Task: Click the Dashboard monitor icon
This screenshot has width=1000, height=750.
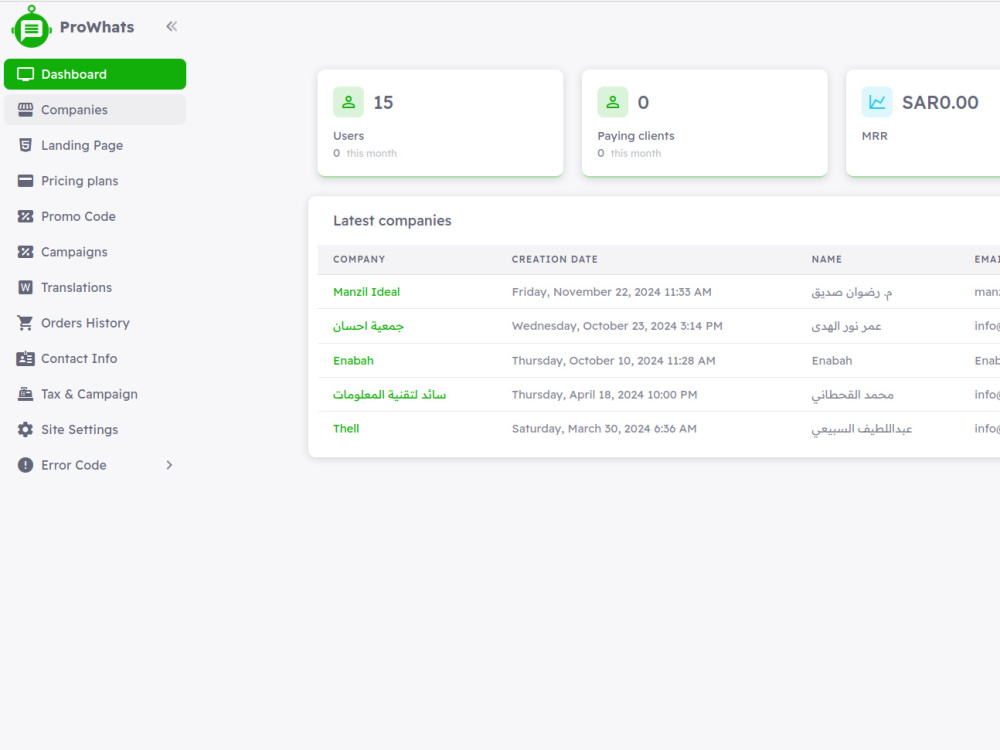Action: coord(26,74)
